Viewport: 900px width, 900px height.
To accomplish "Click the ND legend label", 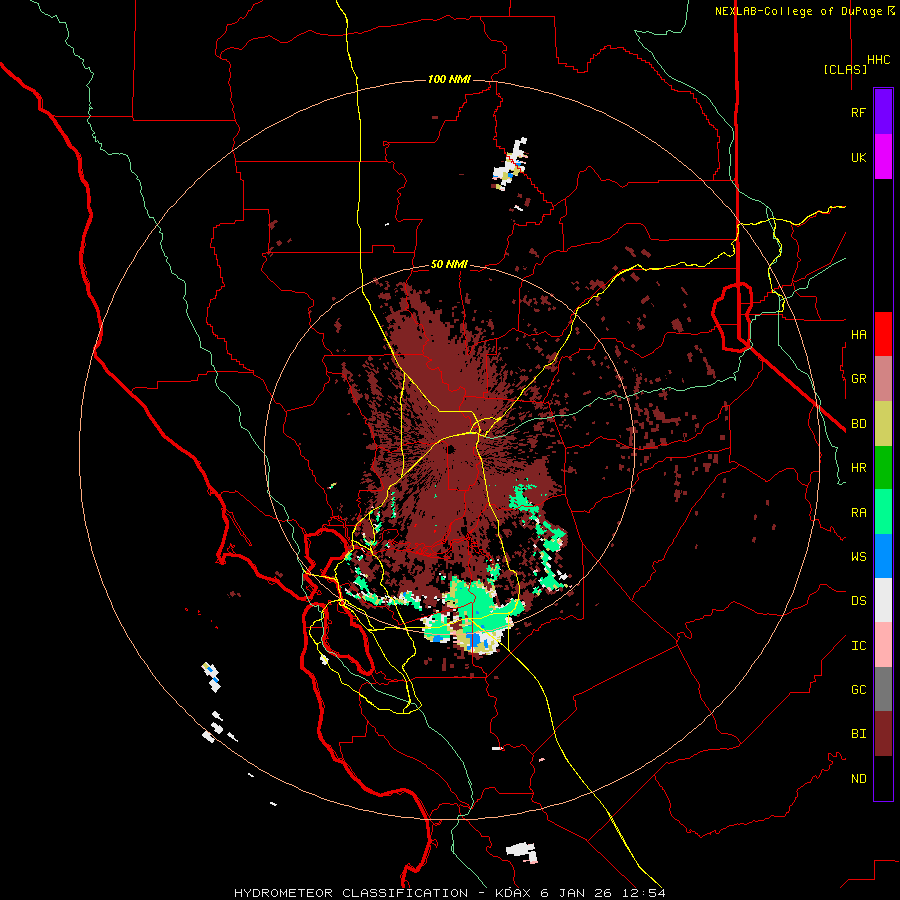I will (858, 779).
